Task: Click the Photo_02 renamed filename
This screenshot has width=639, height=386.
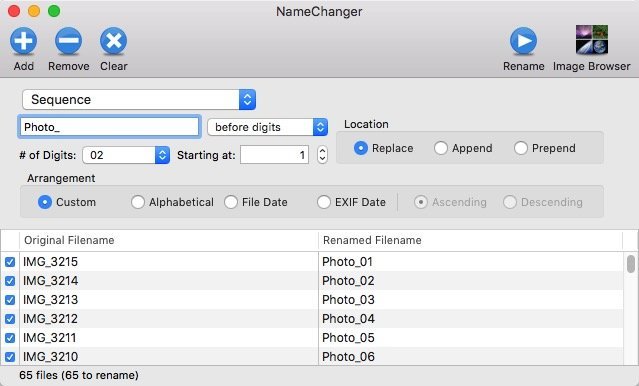Action: pyautogui.click(x=348, y=281)
